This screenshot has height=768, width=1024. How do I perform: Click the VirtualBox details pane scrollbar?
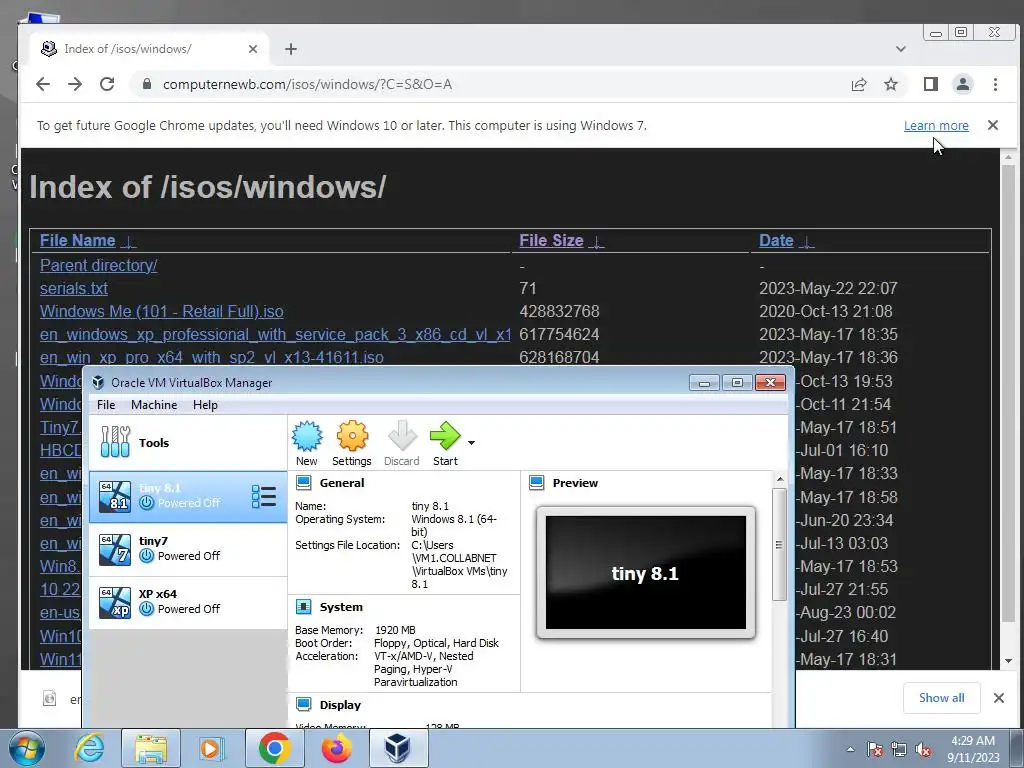(779, 545)
